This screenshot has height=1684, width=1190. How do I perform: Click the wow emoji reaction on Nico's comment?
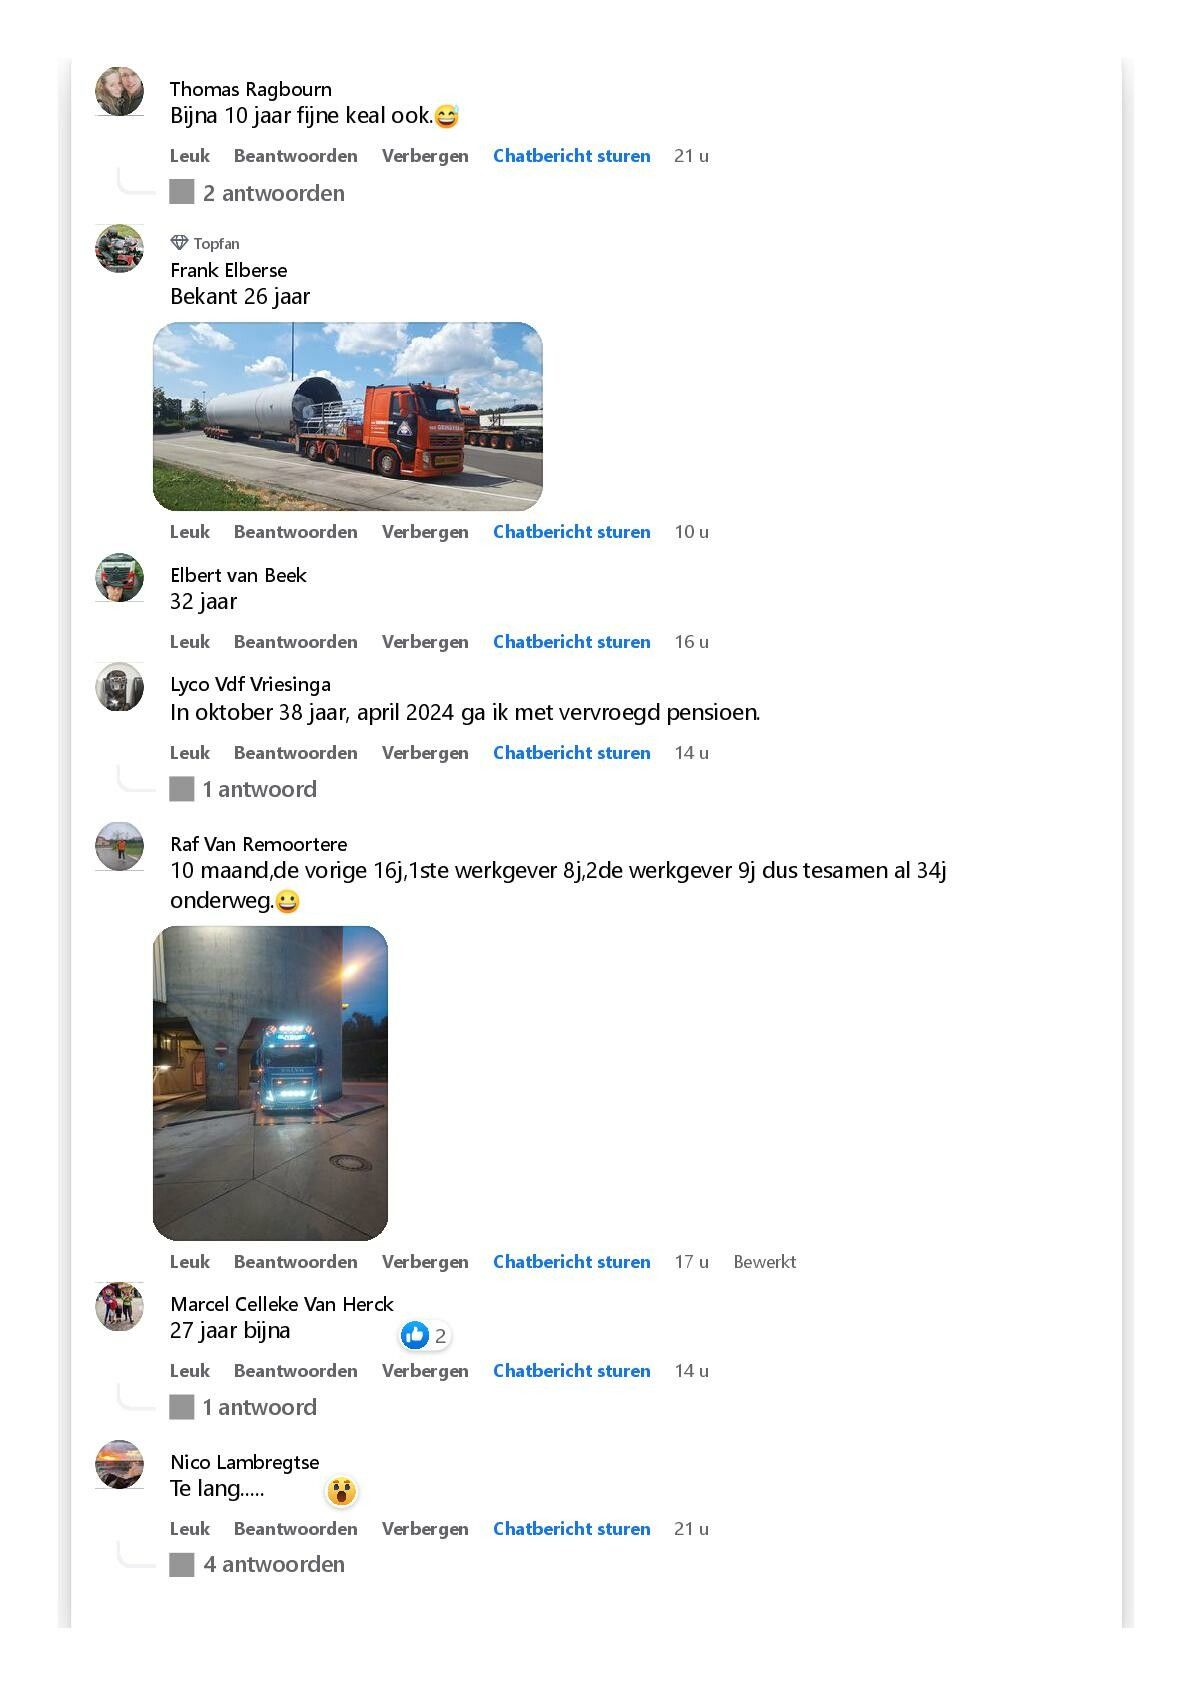(x=341, y=1492)
